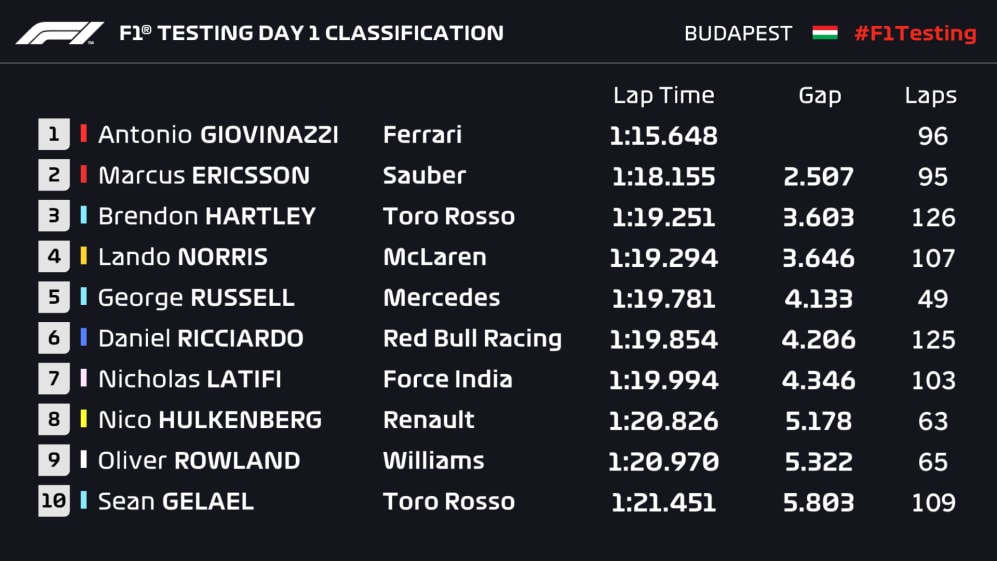This screenshot has width=997, height=561.
Task: Click the position 5 number badge
Action: tap(53, 298)
